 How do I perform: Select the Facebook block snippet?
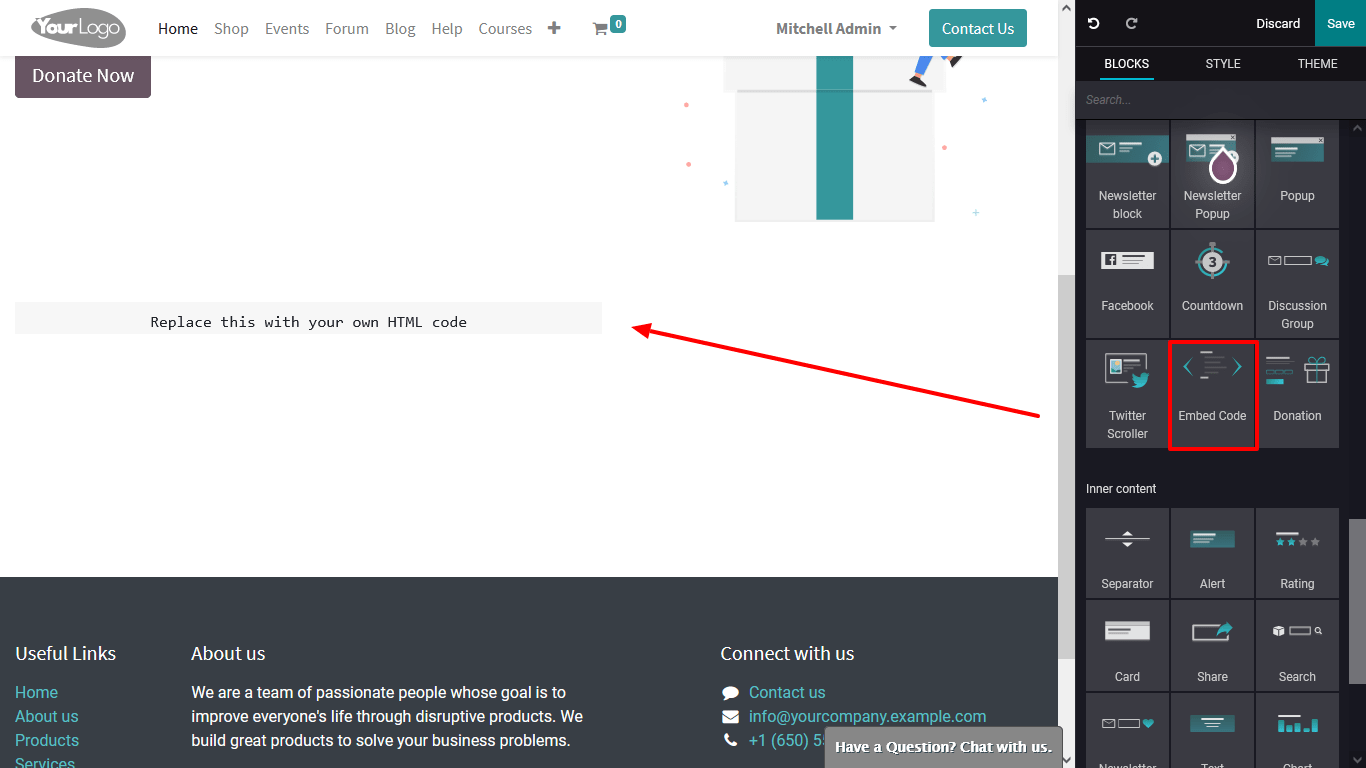coord(1127,284)
